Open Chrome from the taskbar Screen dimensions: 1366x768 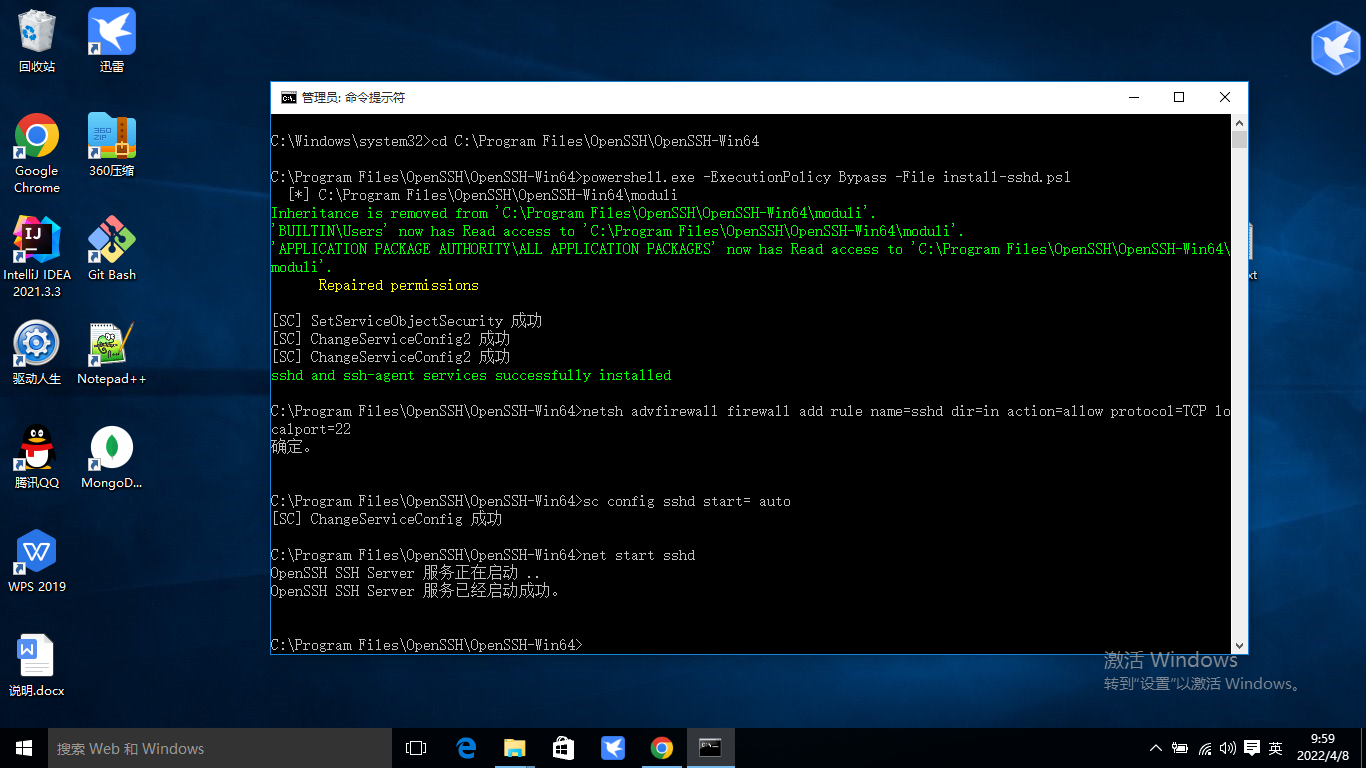(662, 748)
